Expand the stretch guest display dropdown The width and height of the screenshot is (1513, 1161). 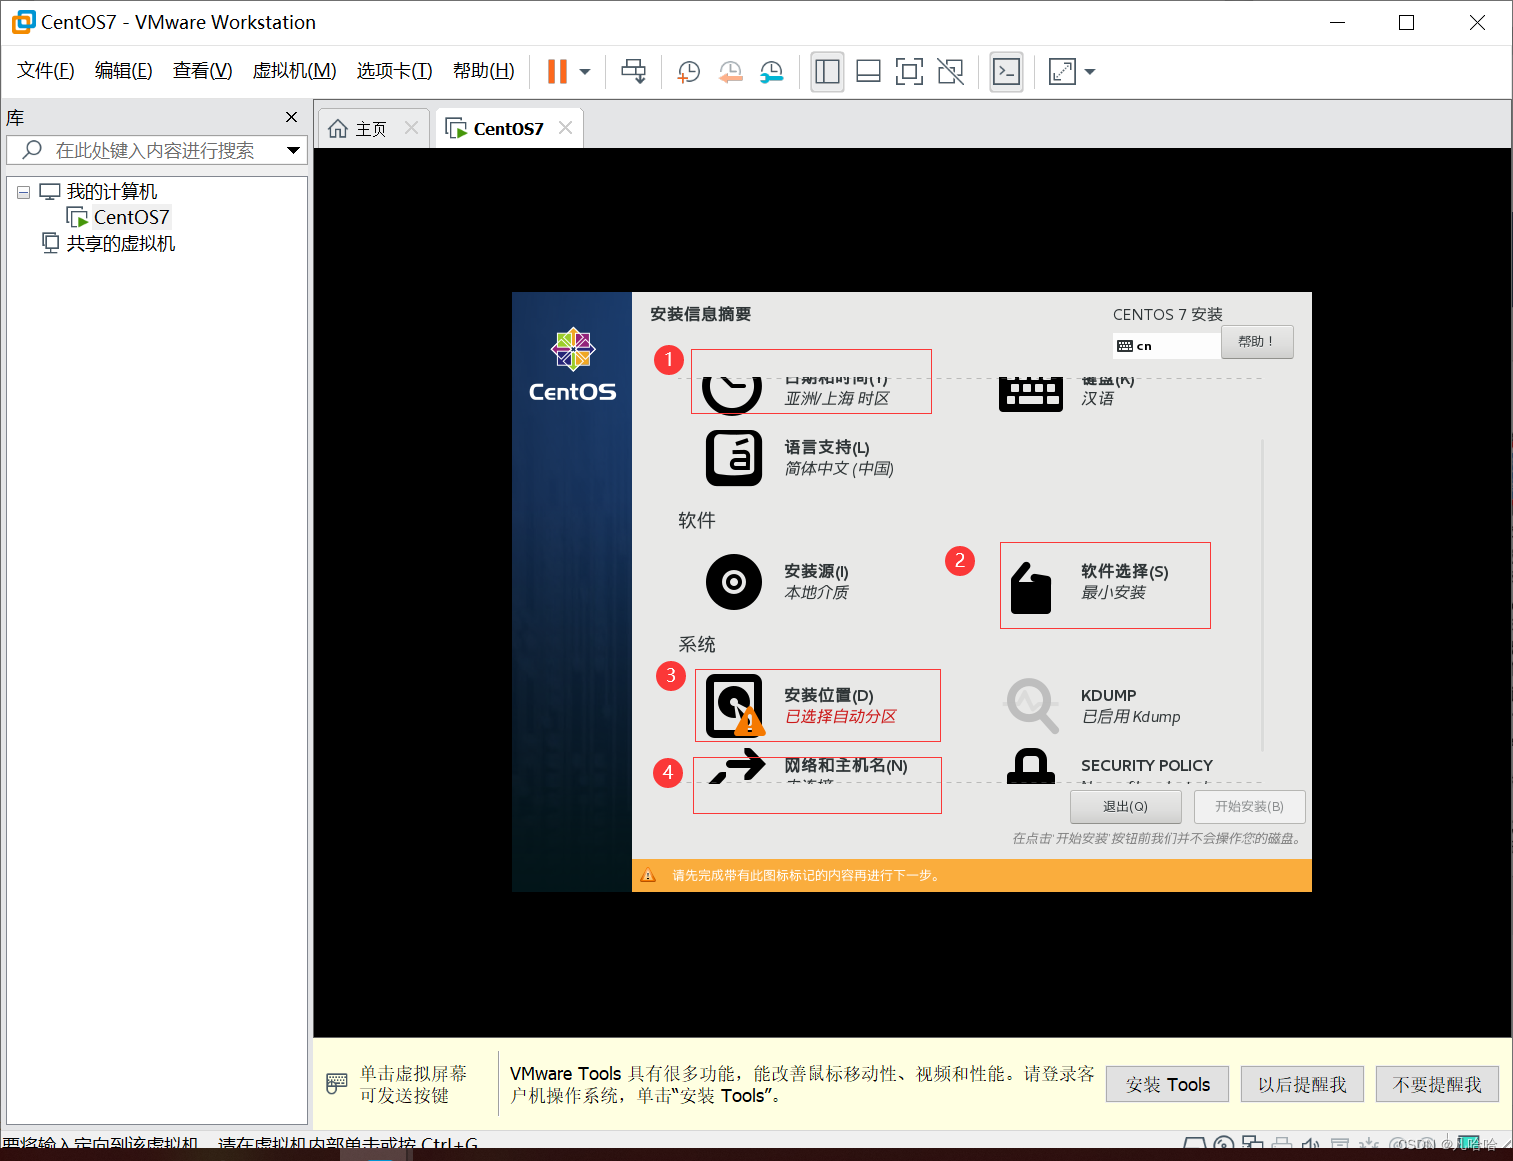1089,71
